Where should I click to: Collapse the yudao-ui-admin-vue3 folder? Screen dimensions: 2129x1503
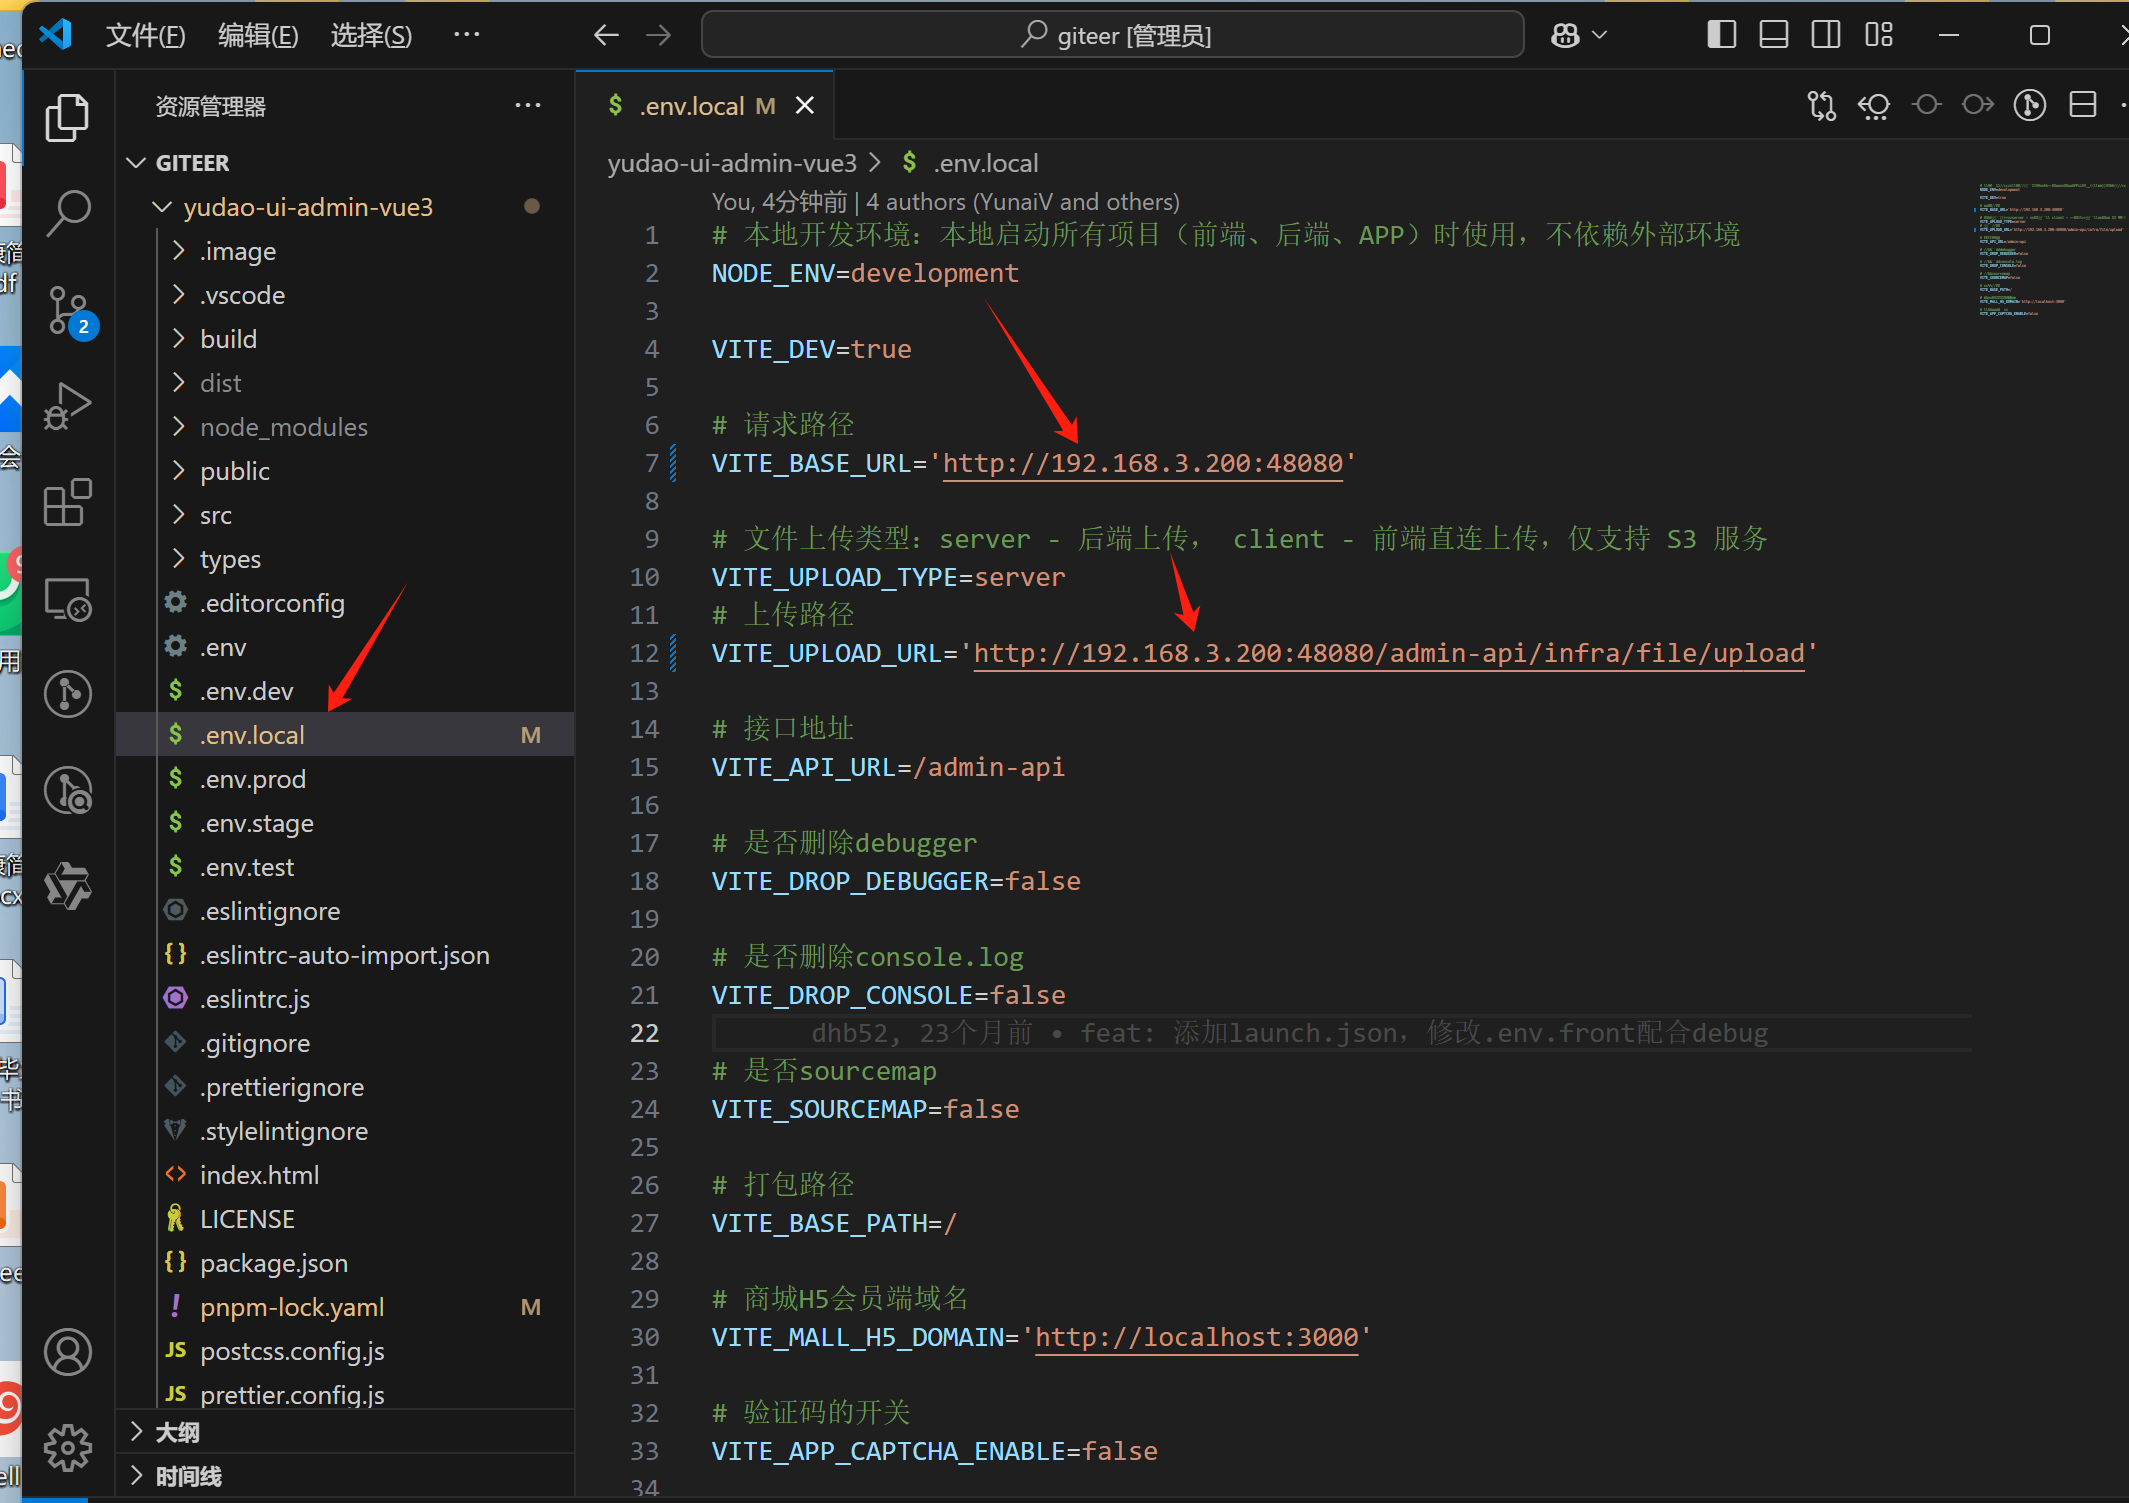(x=308, y=207)
